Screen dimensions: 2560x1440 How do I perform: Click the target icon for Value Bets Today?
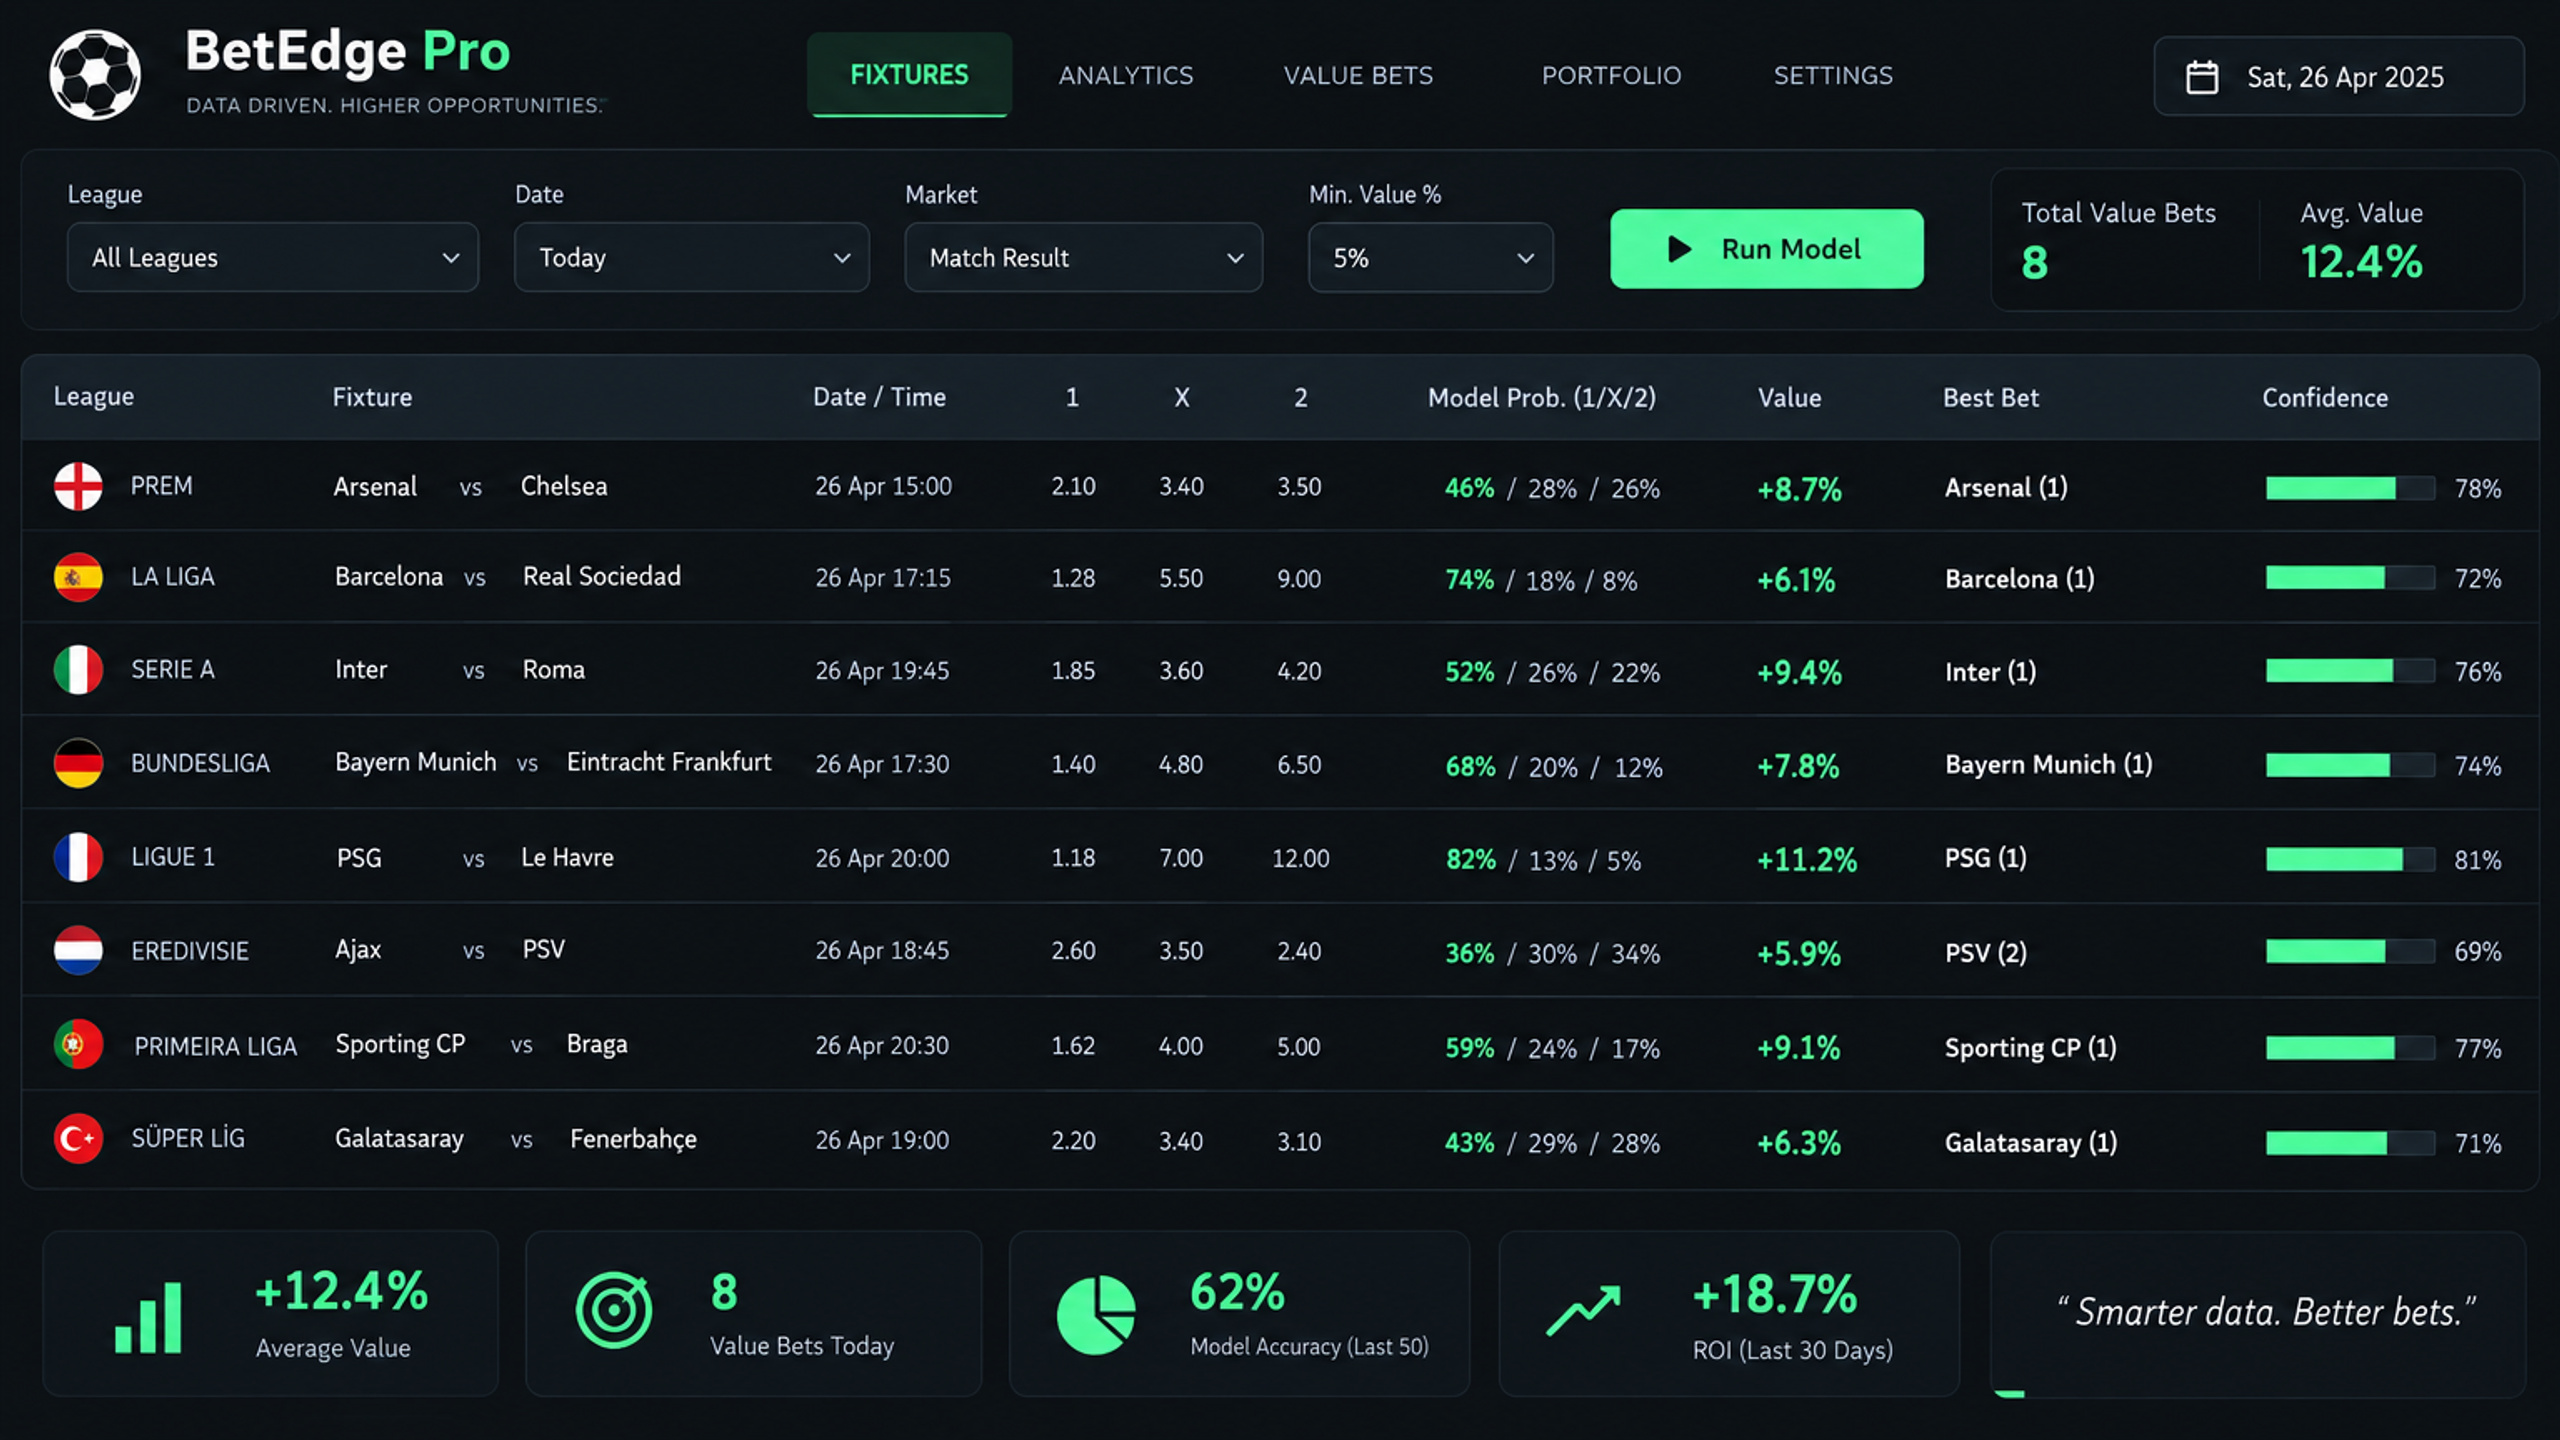(614, 1310)
